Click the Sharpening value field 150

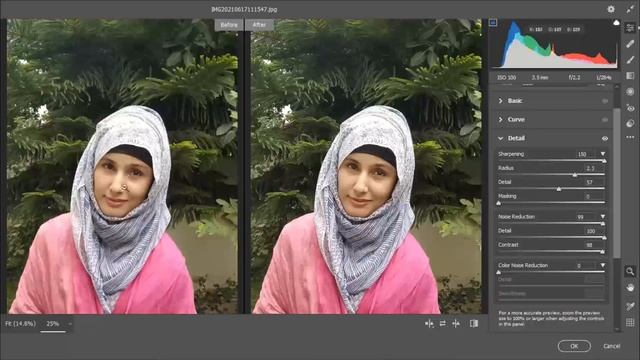pos(585,154)
